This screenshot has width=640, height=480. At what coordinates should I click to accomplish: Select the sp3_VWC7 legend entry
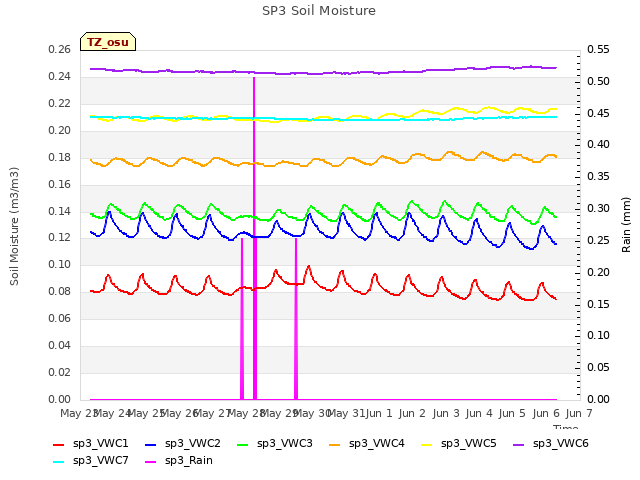pos(91,461)
